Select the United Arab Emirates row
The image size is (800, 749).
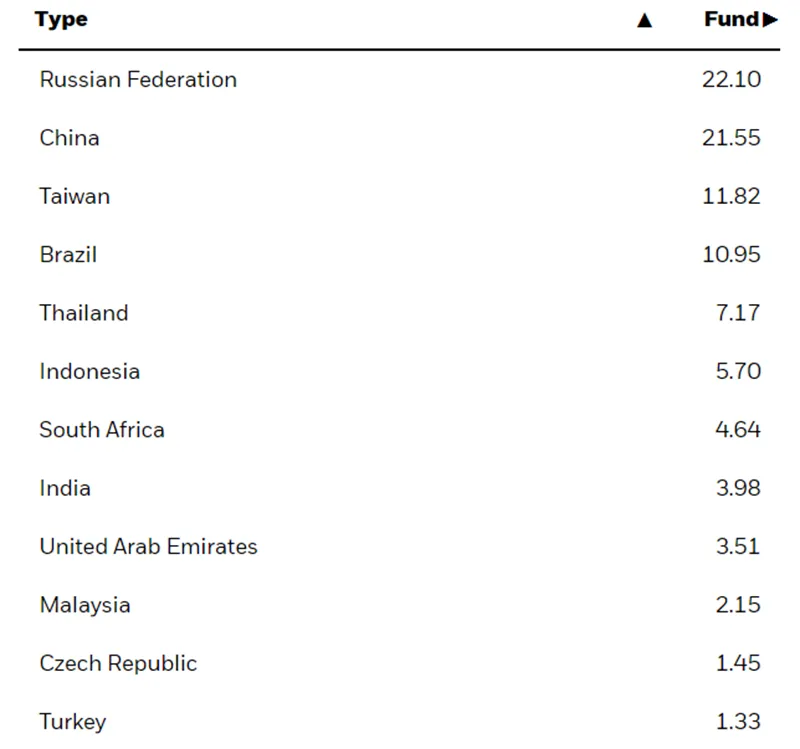click(399, 546)
